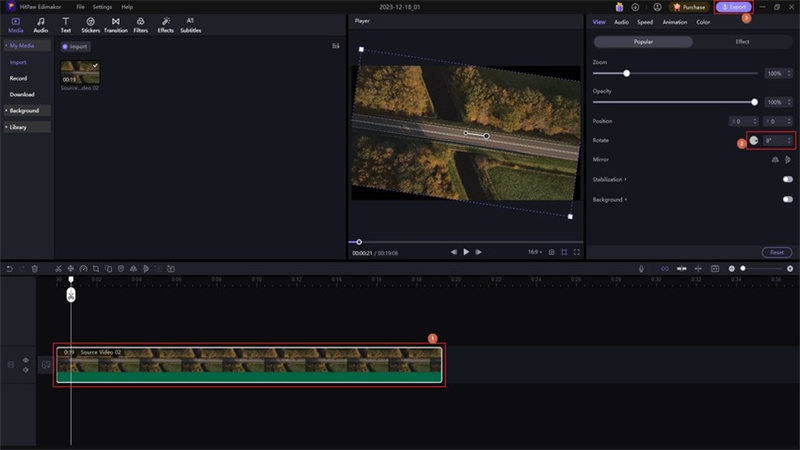
Task: Play the video in the player
Action: [x=466, y=252]
